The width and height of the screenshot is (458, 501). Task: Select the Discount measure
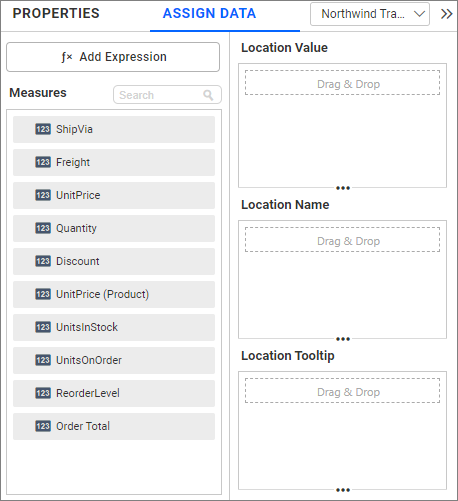[114, 261]
